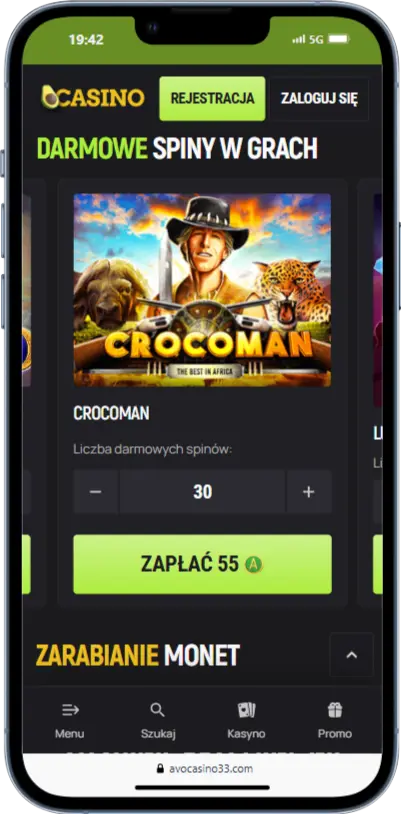401x814 pixels.
Task: Increase free spins with plus button
Action: [309, 492]
